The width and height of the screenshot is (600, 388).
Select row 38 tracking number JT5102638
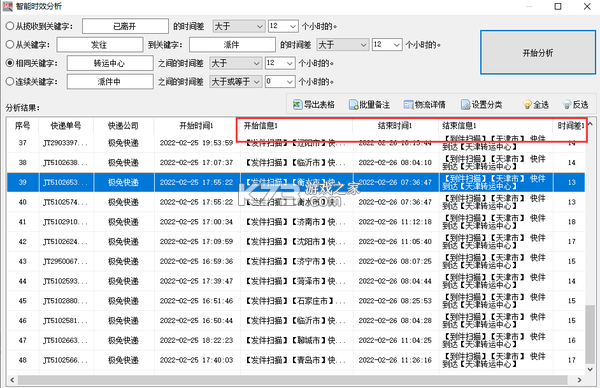(65, 162)
